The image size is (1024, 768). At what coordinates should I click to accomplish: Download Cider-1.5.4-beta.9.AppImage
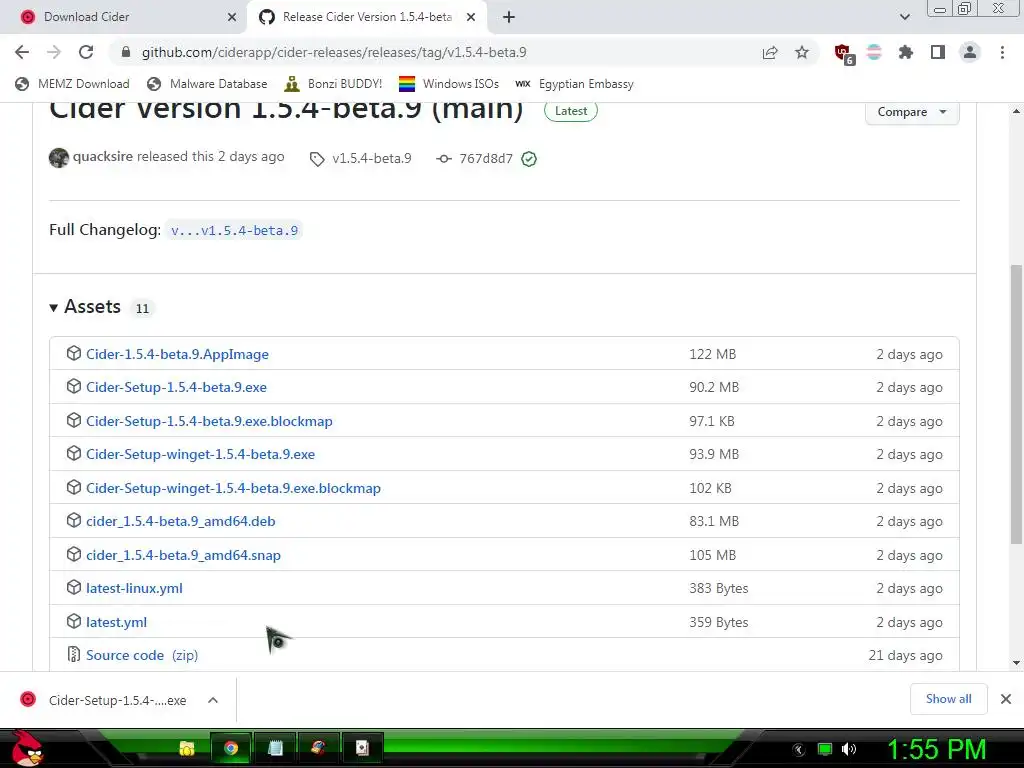pyautogui.click(x=178, y=354)
